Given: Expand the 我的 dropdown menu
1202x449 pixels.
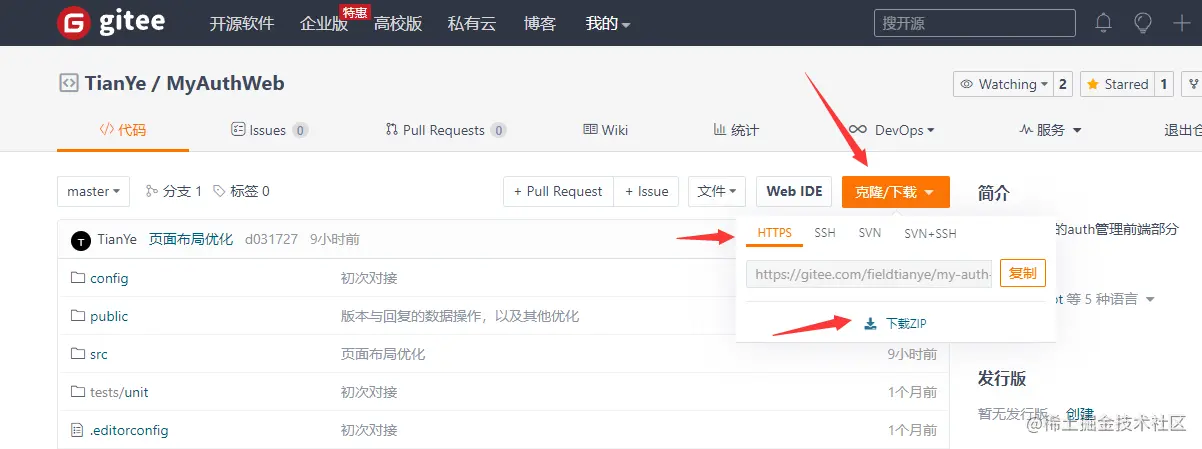Looking at the screenshot, I should tap(608, 23).
